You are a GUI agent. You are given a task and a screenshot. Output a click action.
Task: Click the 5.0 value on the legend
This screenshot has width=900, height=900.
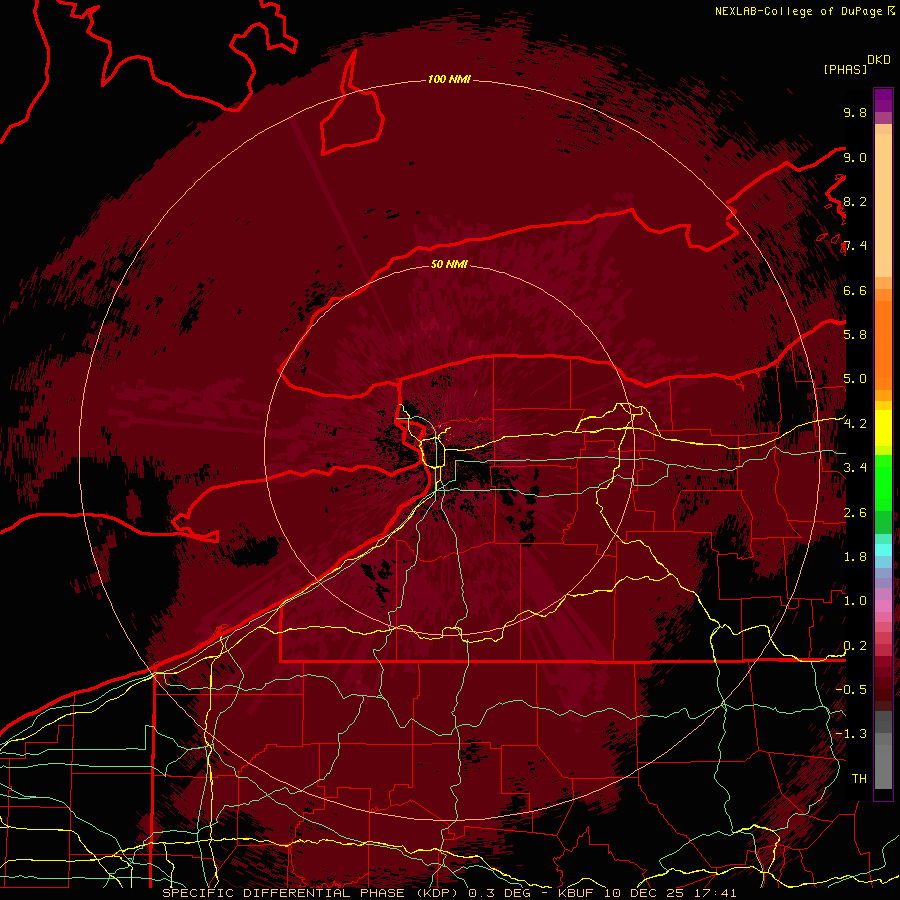click(855, 379)
